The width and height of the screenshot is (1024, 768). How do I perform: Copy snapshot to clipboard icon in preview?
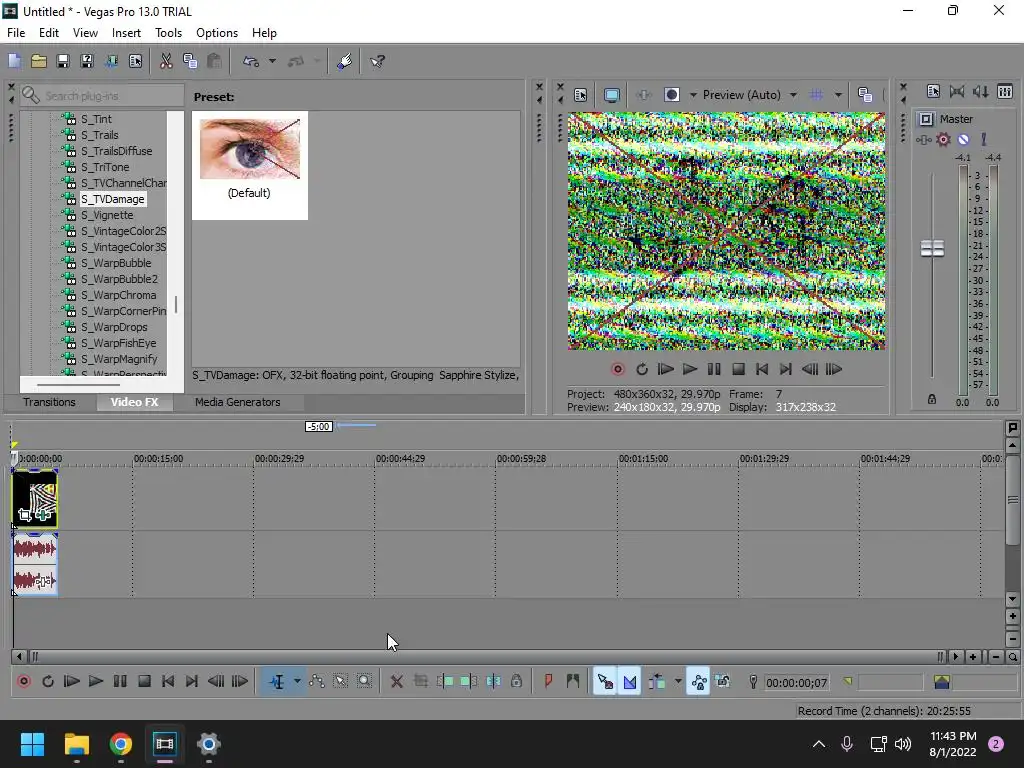[865, 95]
